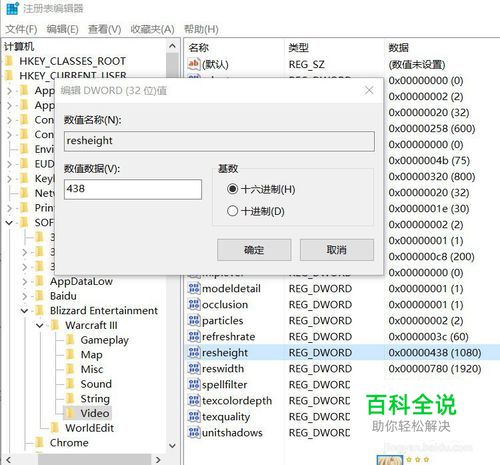Screen dimensions: 500x465
Task: Click the Map folder icon
Action: coord(70,354)
